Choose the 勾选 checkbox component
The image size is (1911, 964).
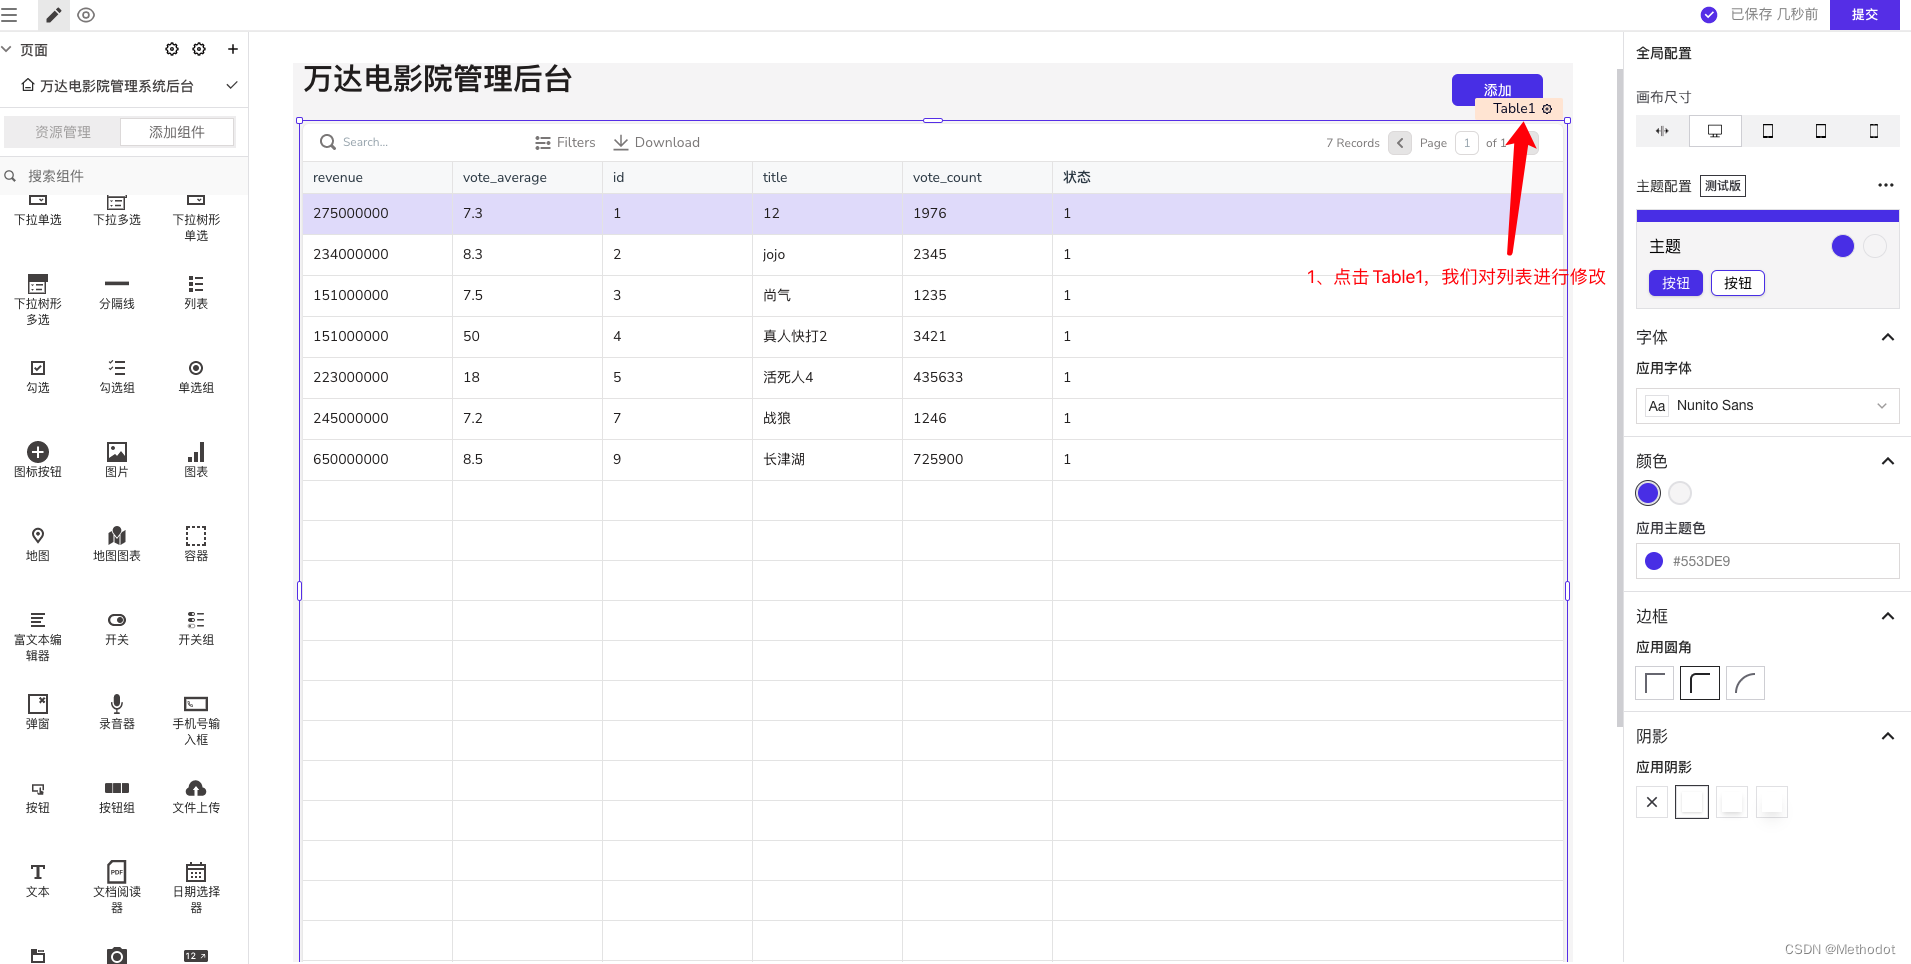[38, 376]
